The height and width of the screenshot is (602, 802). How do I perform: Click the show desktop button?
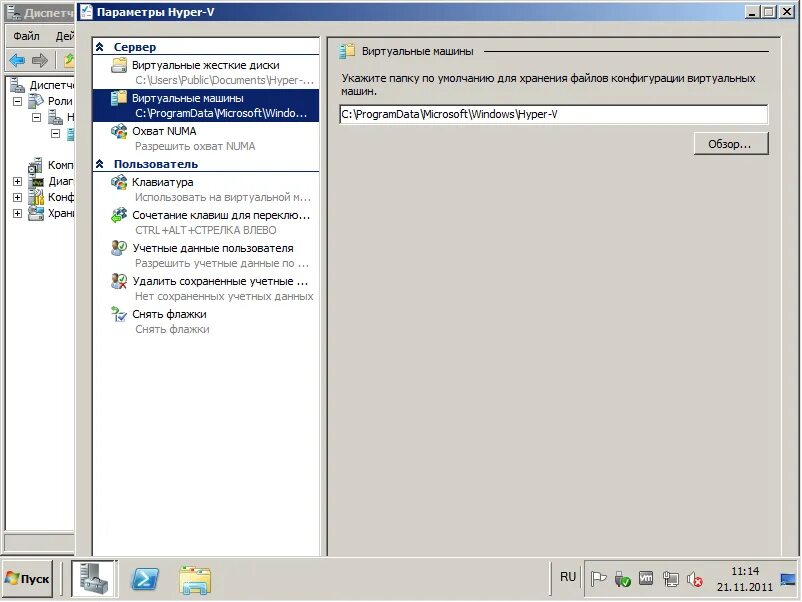(788, 579)
